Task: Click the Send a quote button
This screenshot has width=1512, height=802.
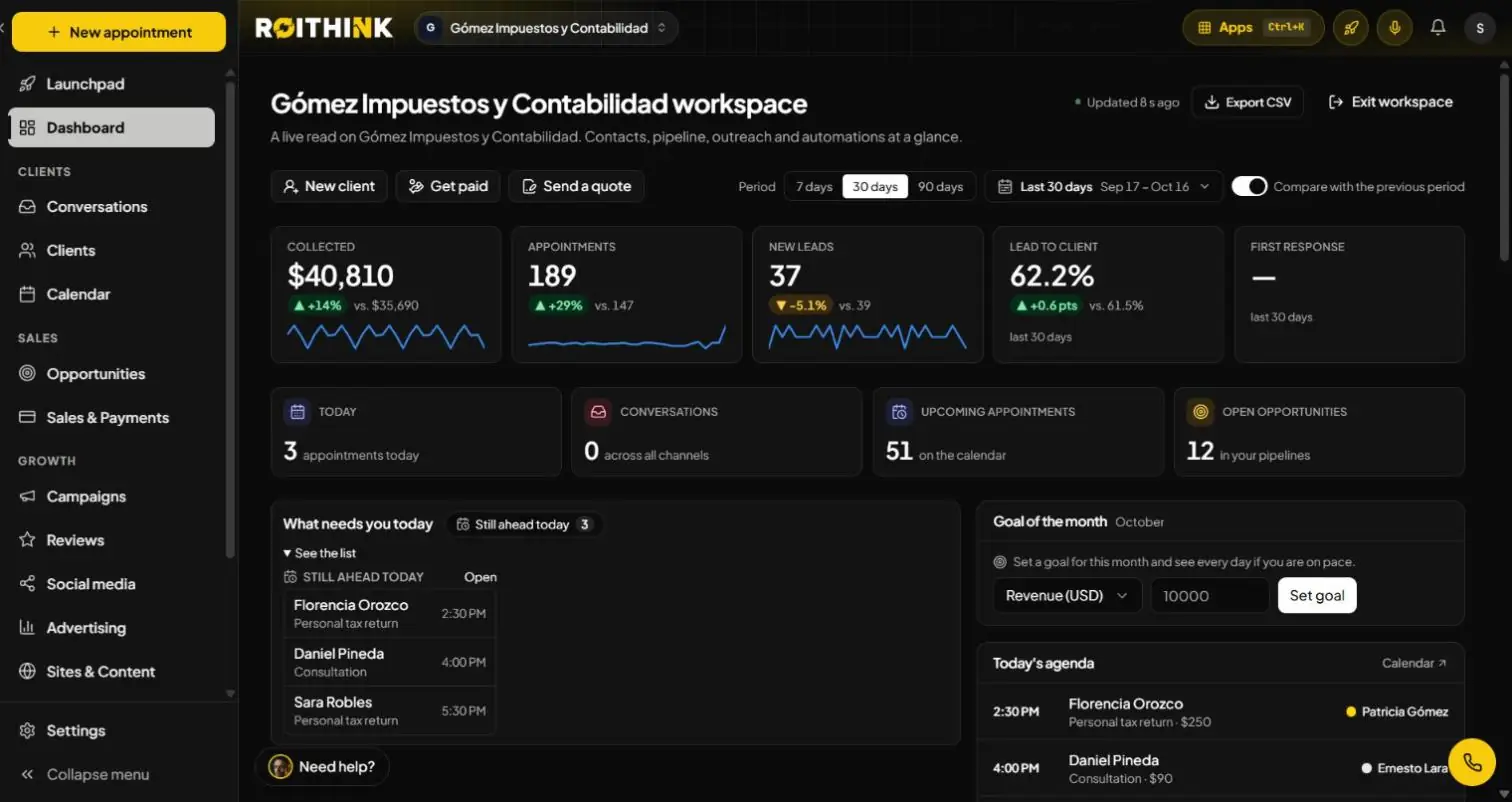Action: (576, 186)
